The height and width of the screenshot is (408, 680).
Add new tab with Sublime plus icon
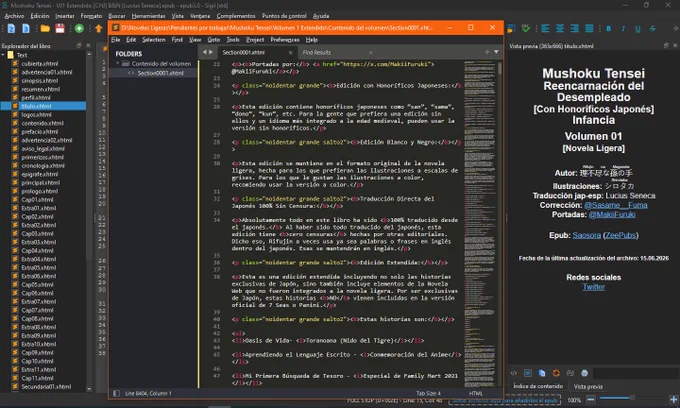[487, 52]
